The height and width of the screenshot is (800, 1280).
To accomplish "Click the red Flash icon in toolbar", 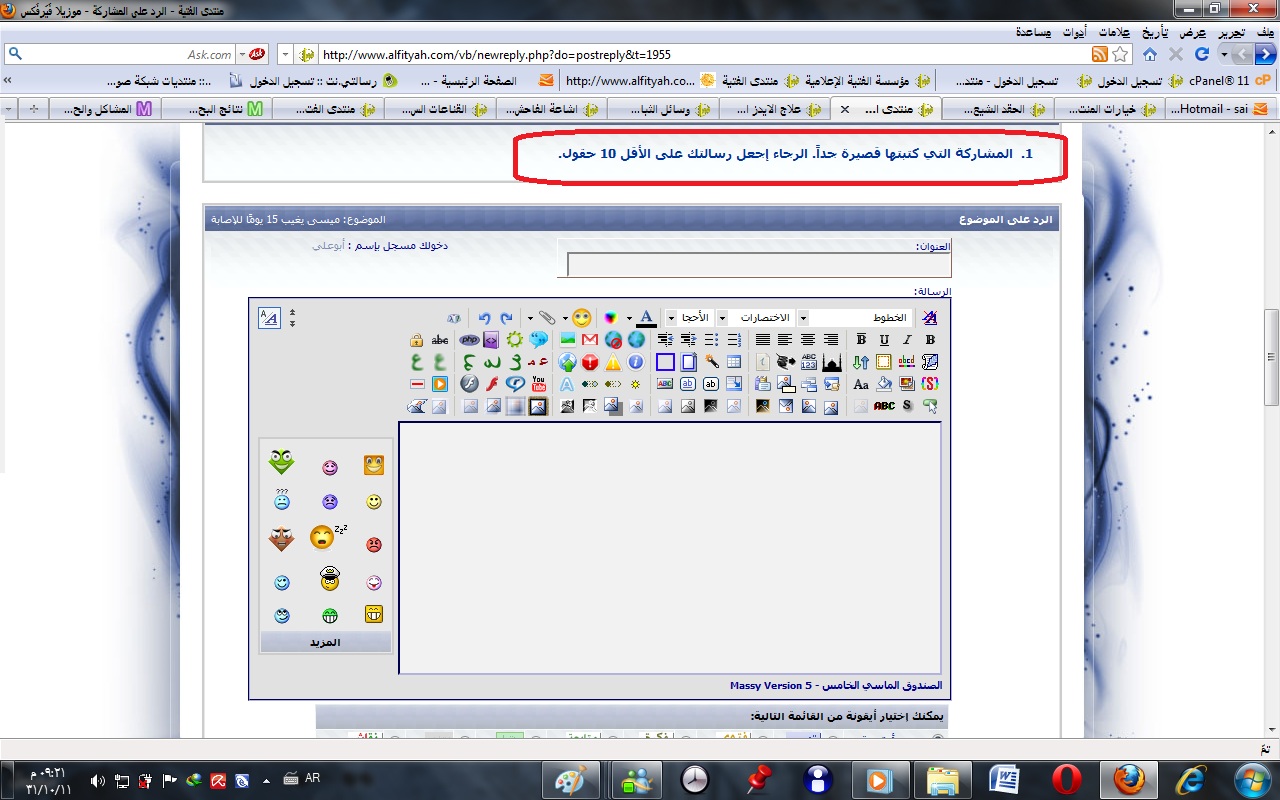I will (x=492, y=384).
